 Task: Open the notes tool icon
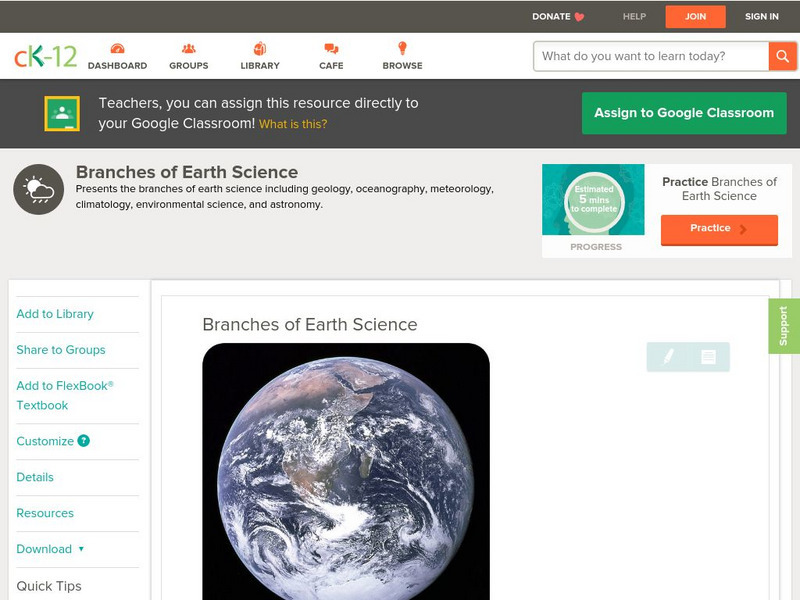point(708,356)
